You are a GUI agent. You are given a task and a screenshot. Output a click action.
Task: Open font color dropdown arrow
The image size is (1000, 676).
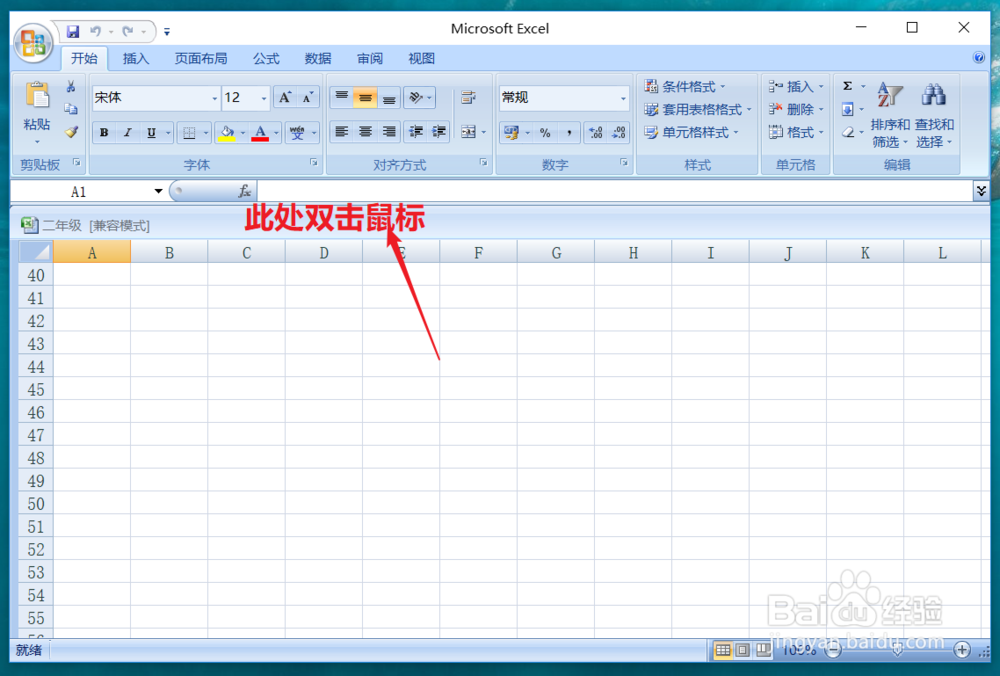[276, 133]
